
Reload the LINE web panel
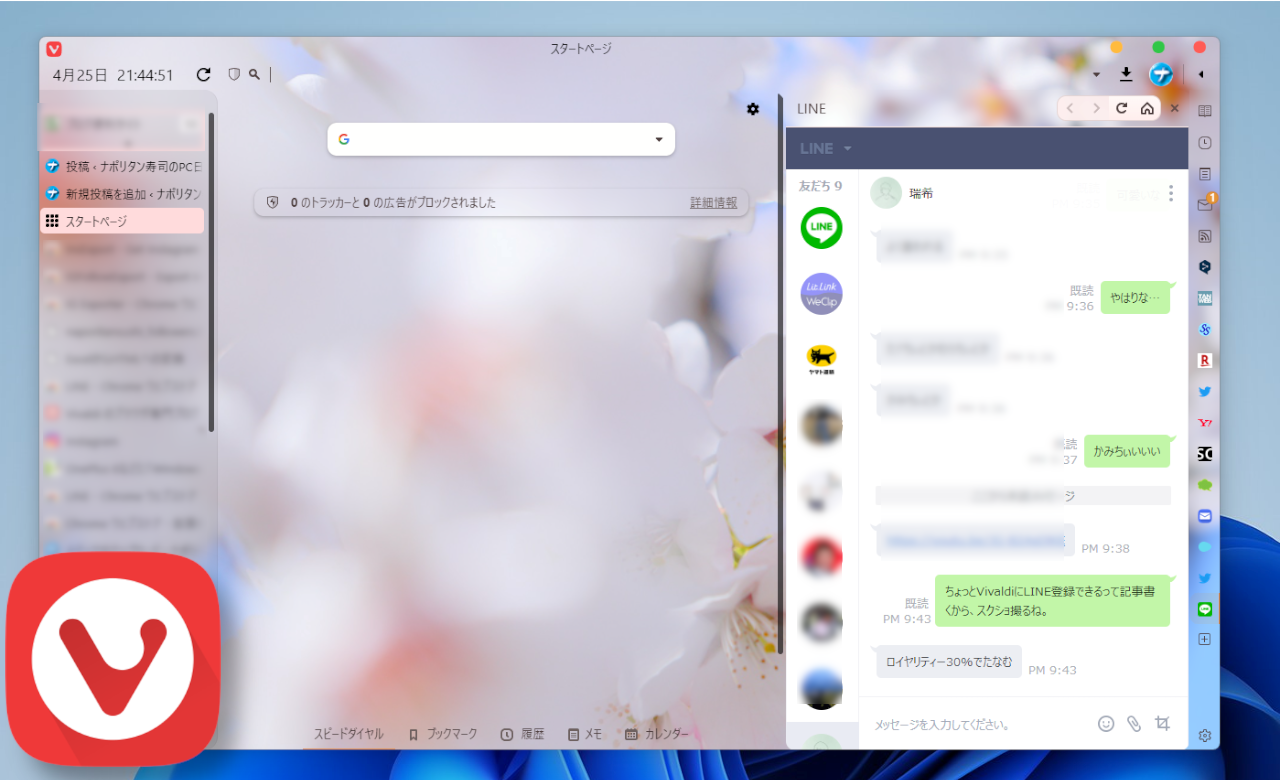[x=1122, y=108]
